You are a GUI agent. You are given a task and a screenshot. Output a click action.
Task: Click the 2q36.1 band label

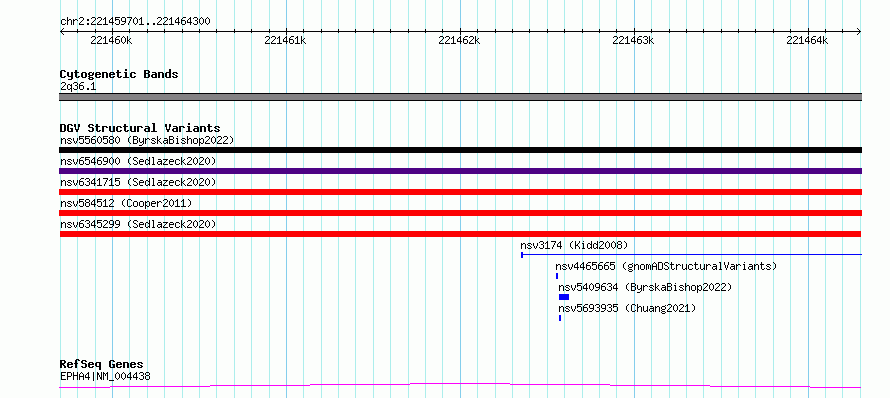pyautogui.click(x=78, y=87)
